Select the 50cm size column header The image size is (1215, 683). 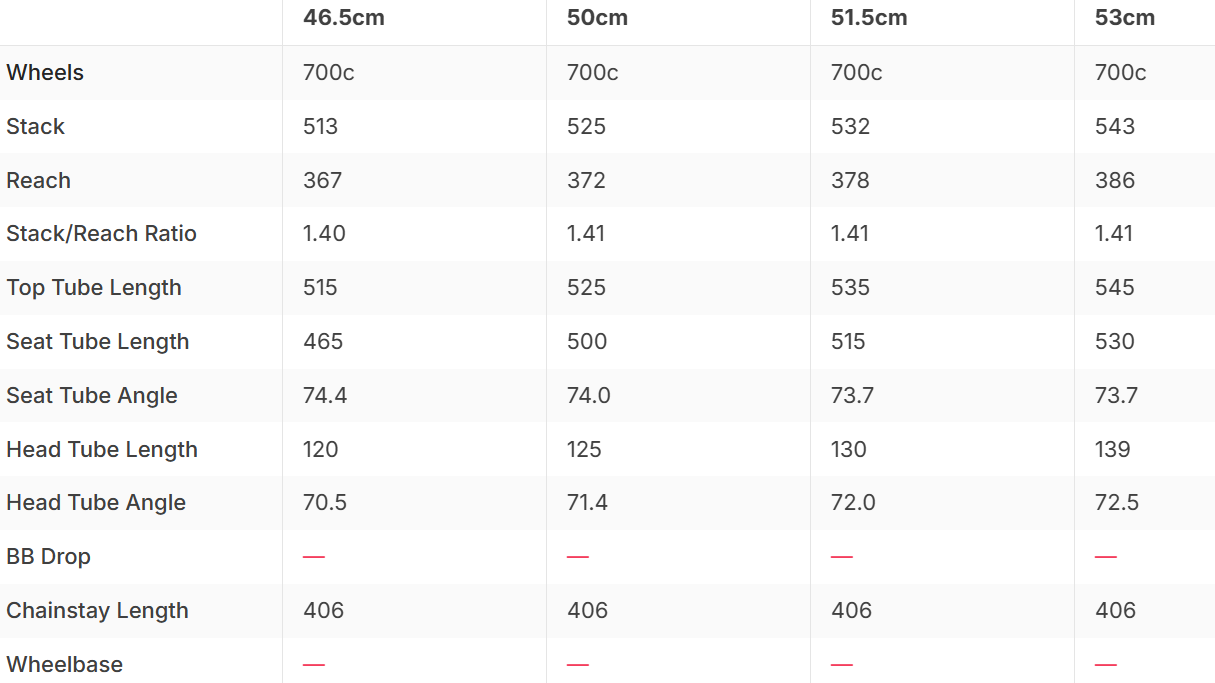(x=597, y=18)
